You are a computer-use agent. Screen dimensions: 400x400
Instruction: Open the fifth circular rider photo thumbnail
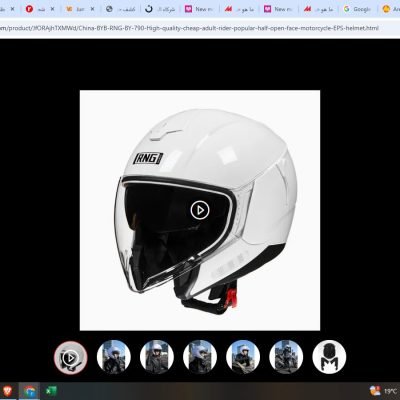243,357
